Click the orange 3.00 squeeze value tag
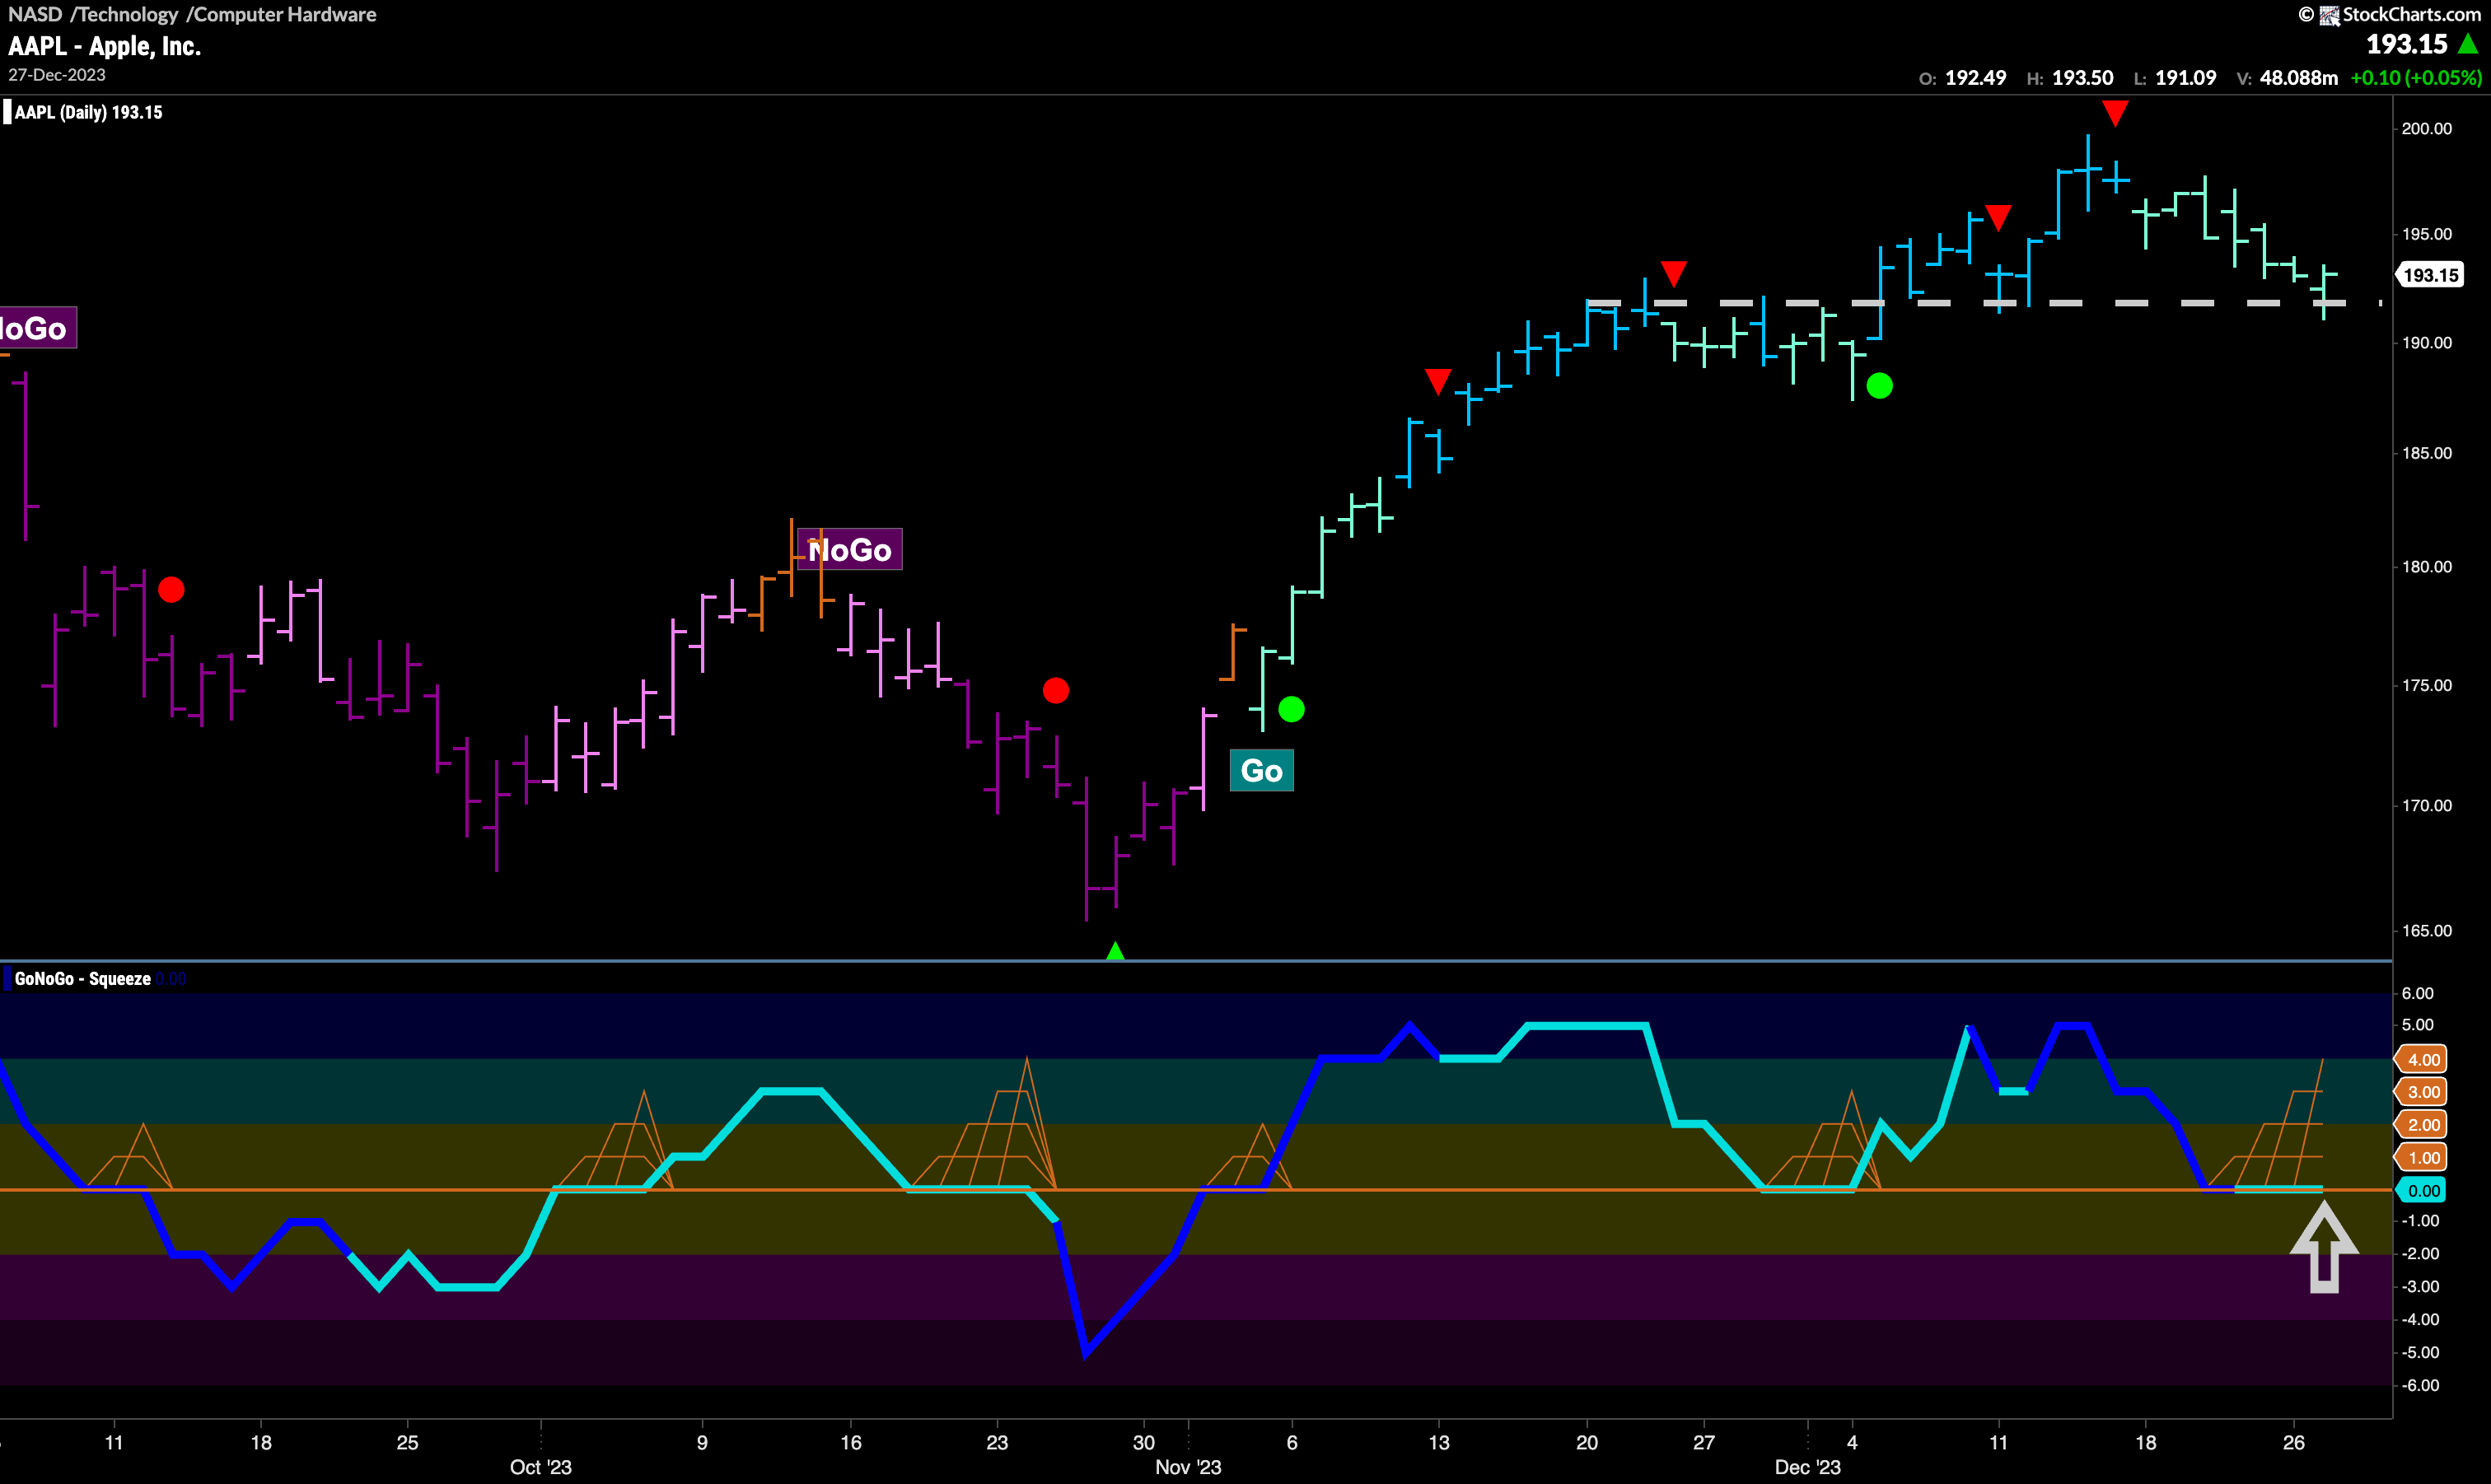The width and height of the screenshot is (2491, 1484). click(2422, 1091)
